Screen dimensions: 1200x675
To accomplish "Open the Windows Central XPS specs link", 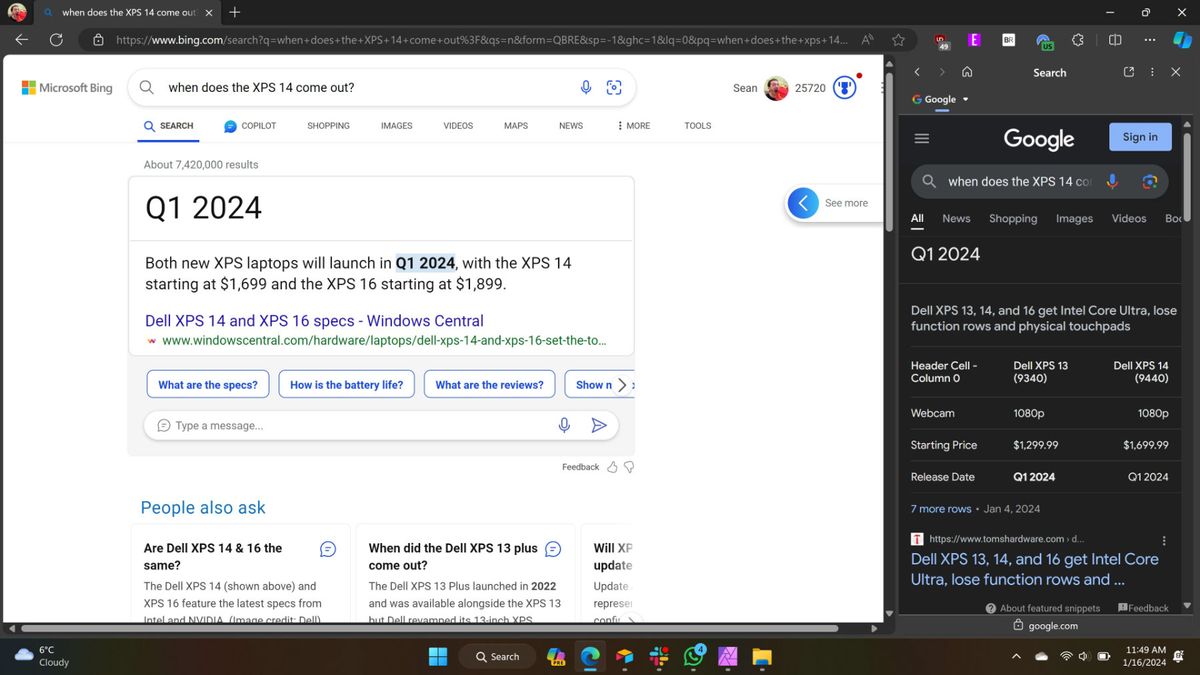I will pos(315,320).
